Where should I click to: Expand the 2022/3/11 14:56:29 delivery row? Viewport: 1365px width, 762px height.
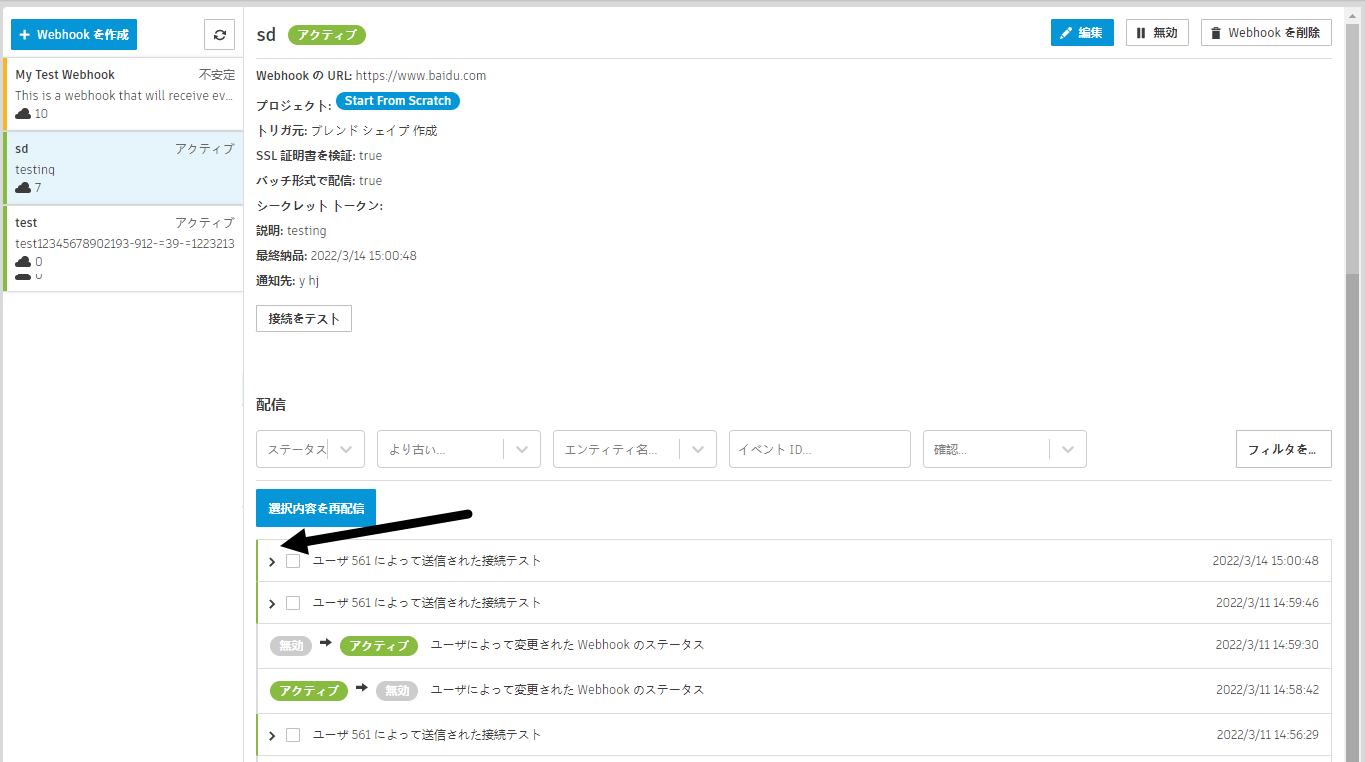pos(272,736)
